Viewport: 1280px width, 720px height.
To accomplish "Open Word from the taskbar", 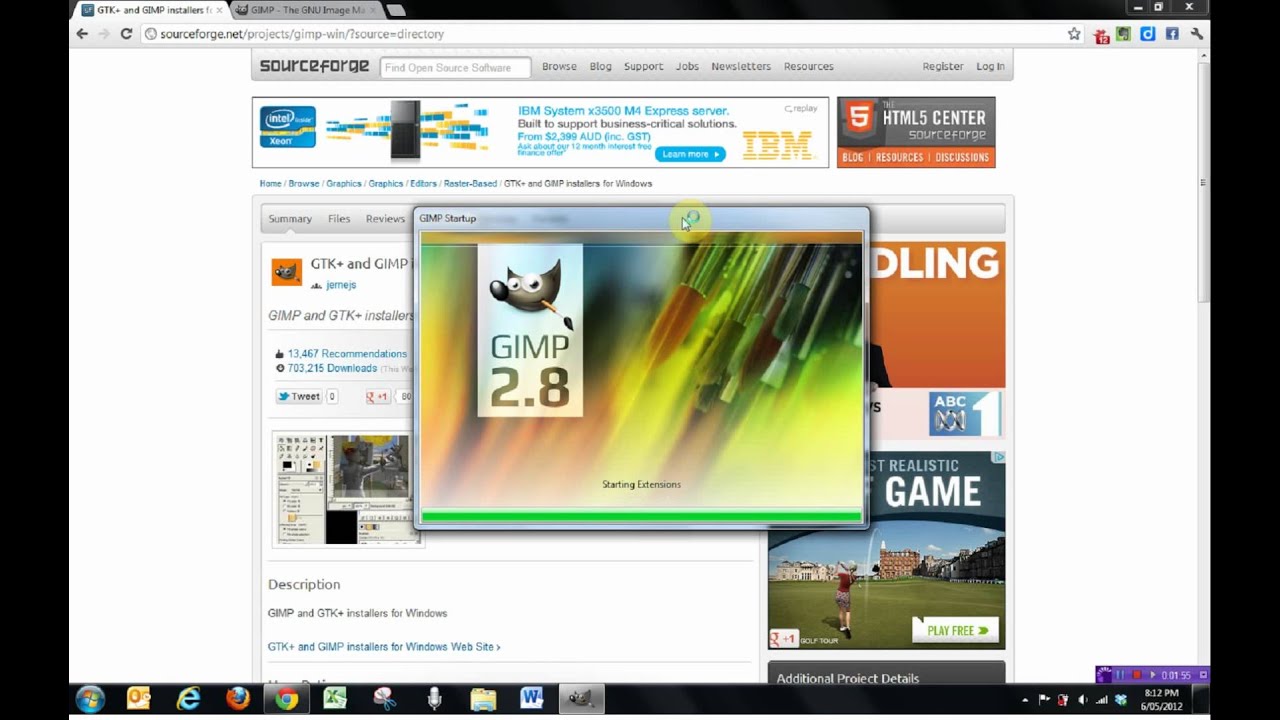I will click(x=532, y=698).
